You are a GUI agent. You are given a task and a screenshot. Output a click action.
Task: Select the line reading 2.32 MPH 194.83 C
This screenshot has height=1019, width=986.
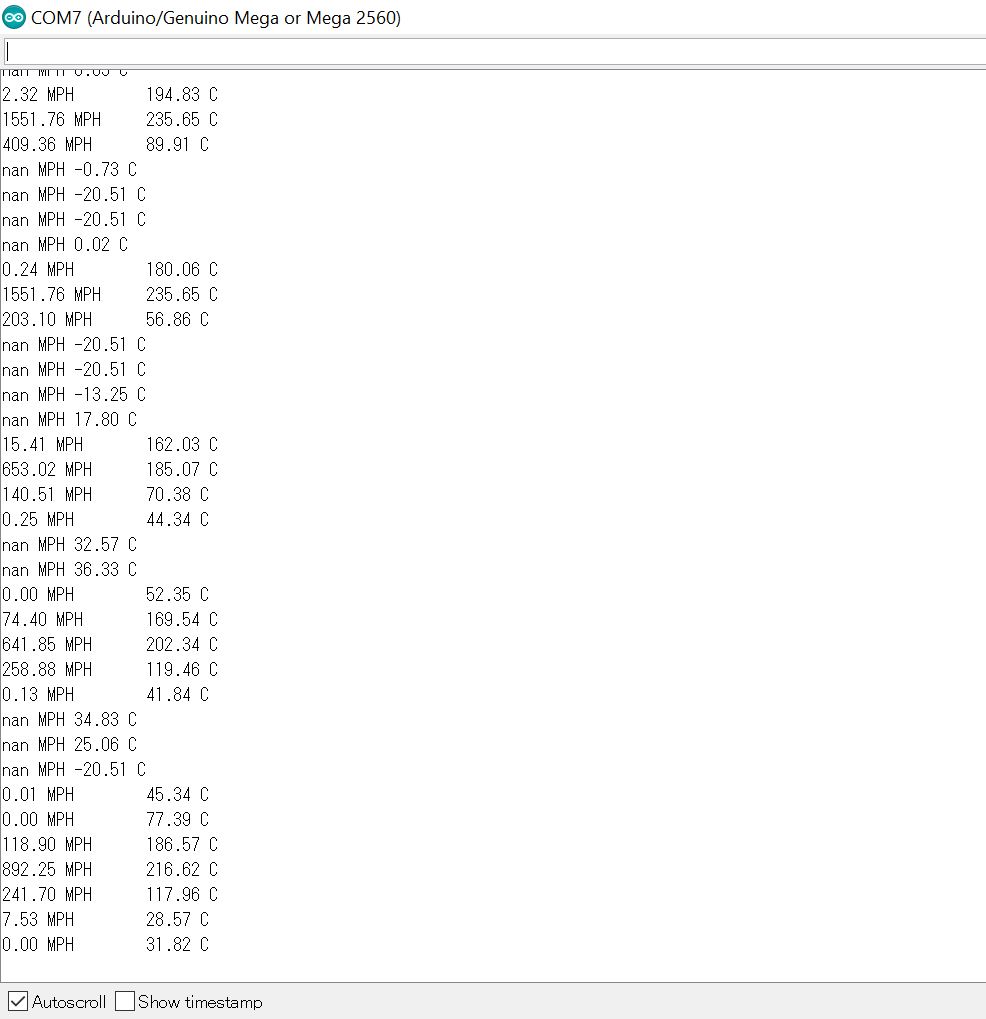pyautogui.click(x=110, y=95)
